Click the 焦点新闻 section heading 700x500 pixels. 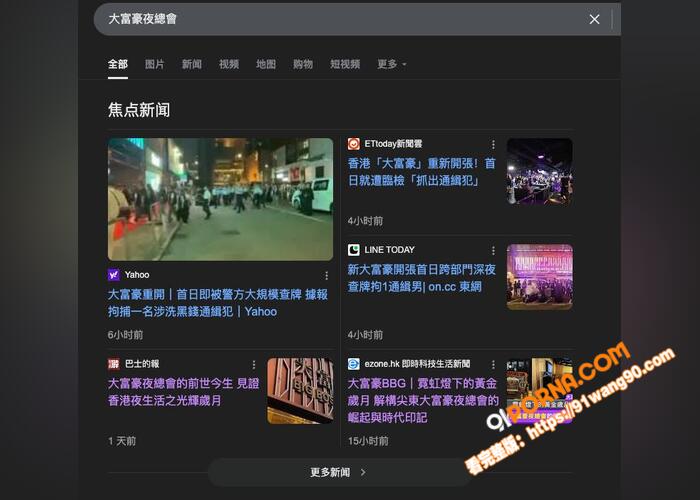[x=139, y=109]
